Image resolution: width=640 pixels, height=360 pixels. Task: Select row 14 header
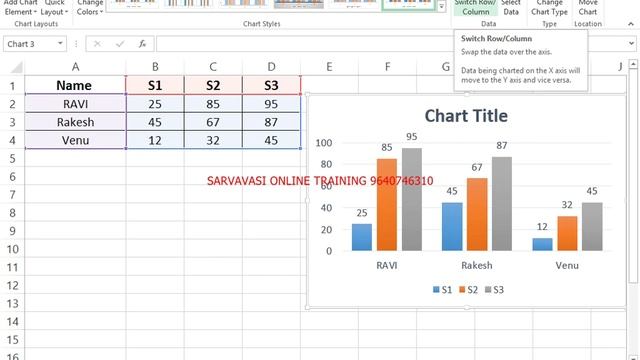12,322
